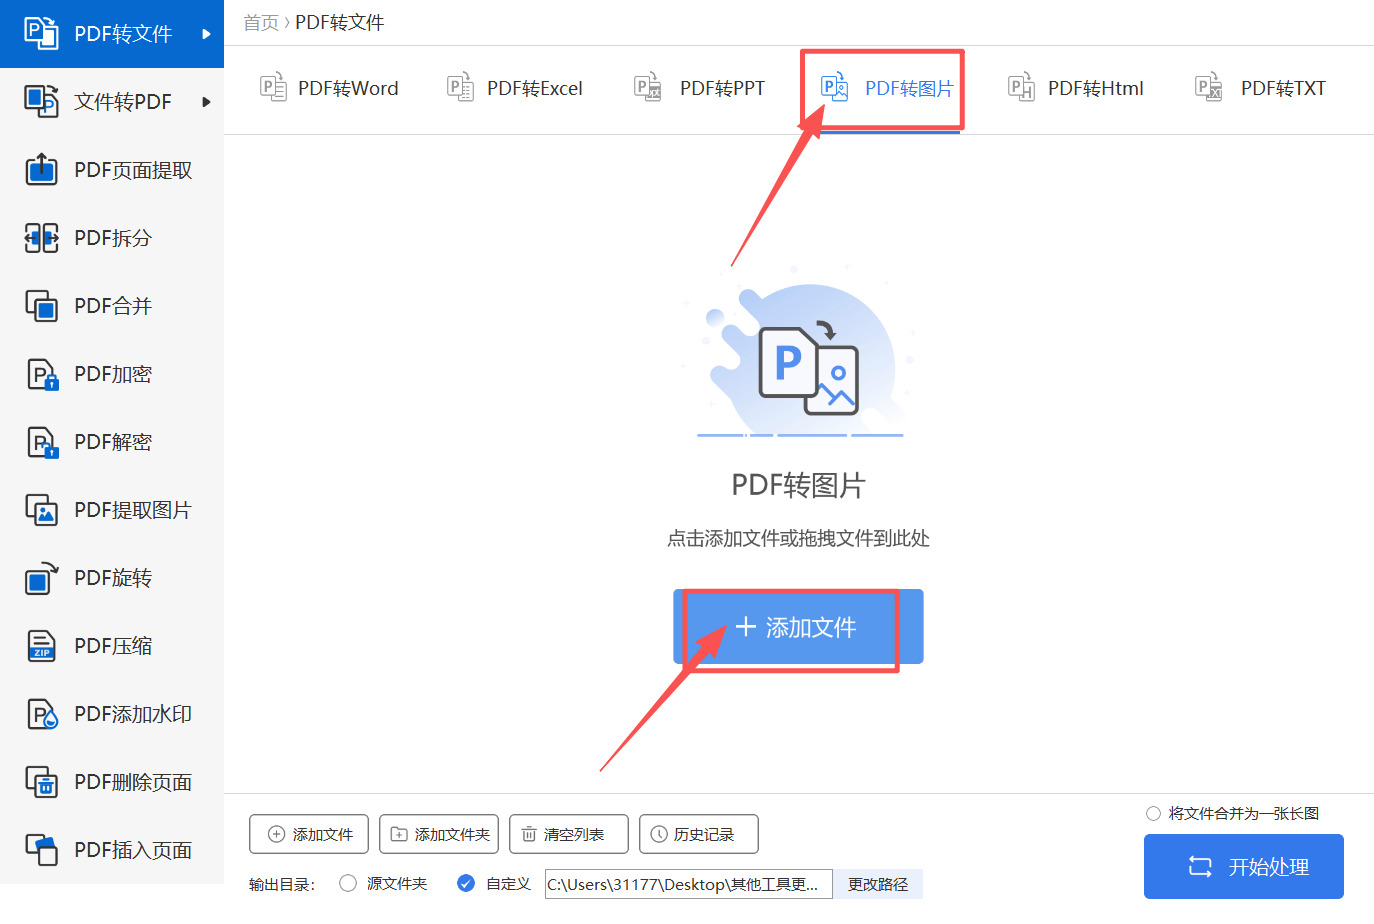The height and width of the screenshot is (924, 1374).
Task: Expand the PDF转文件 submenu arrow
Action: (206, 34)
